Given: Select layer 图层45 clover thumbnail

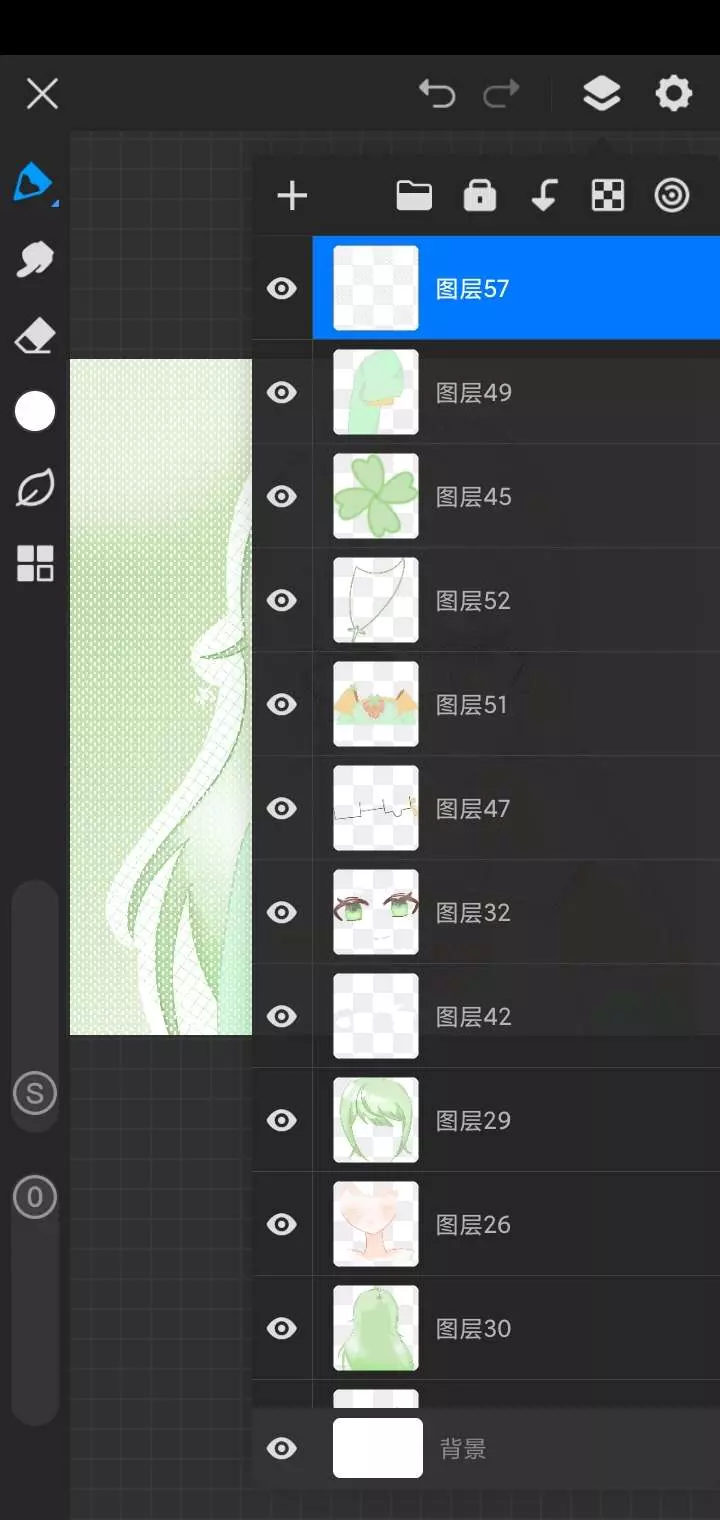Looking at the screenshot, I should (x=376, y=496).
